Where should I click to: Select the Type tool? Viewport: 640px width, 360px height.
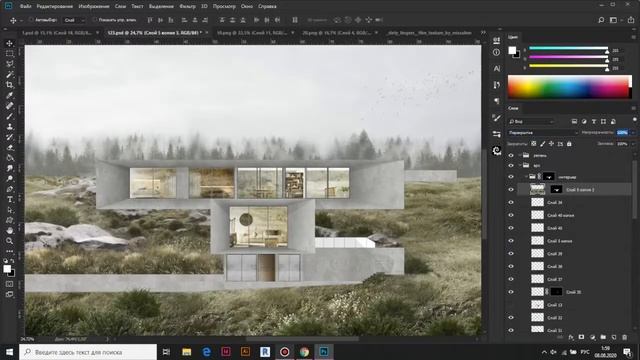[9, 200]
